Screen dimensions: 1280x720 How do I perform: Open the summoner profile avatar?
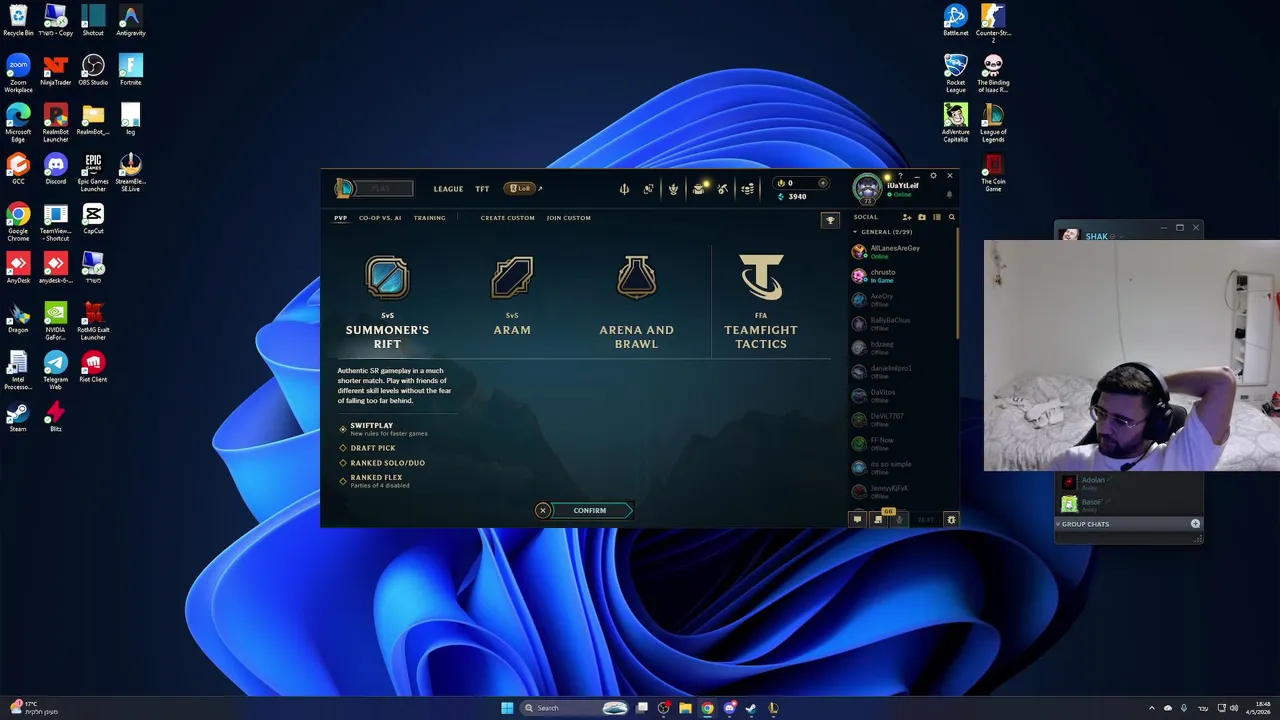click(867, 188)
